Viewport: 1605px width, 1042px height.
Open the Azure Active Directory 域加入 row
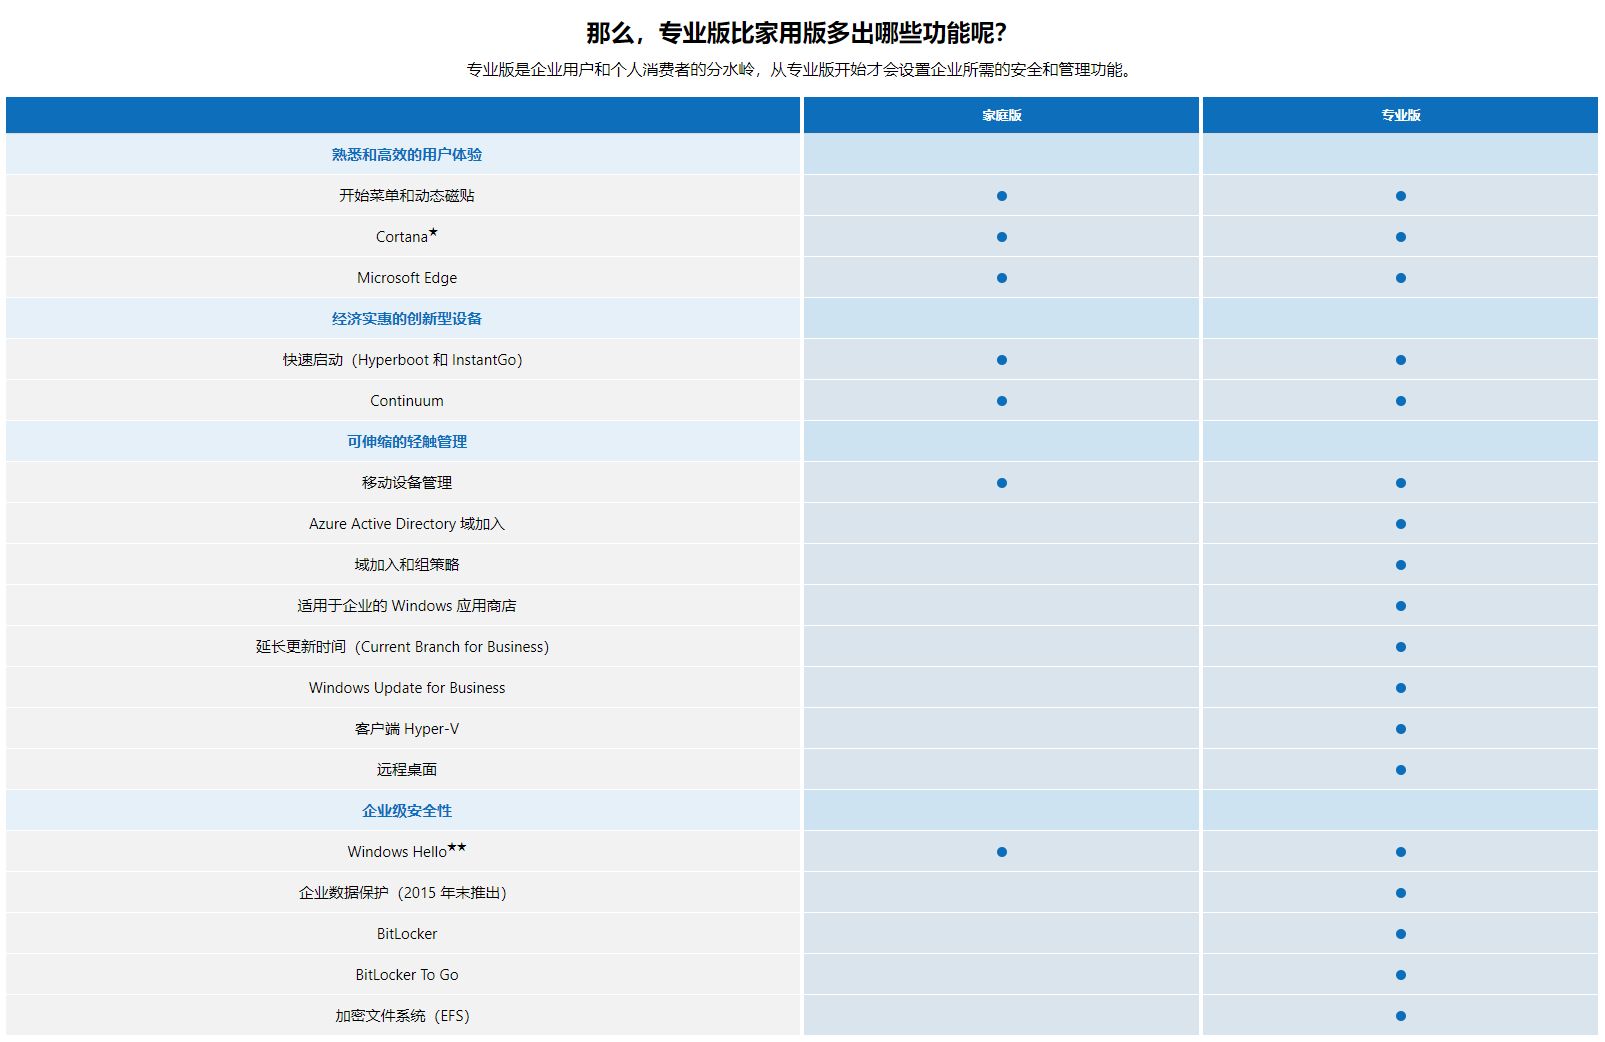tap(406, 523)
